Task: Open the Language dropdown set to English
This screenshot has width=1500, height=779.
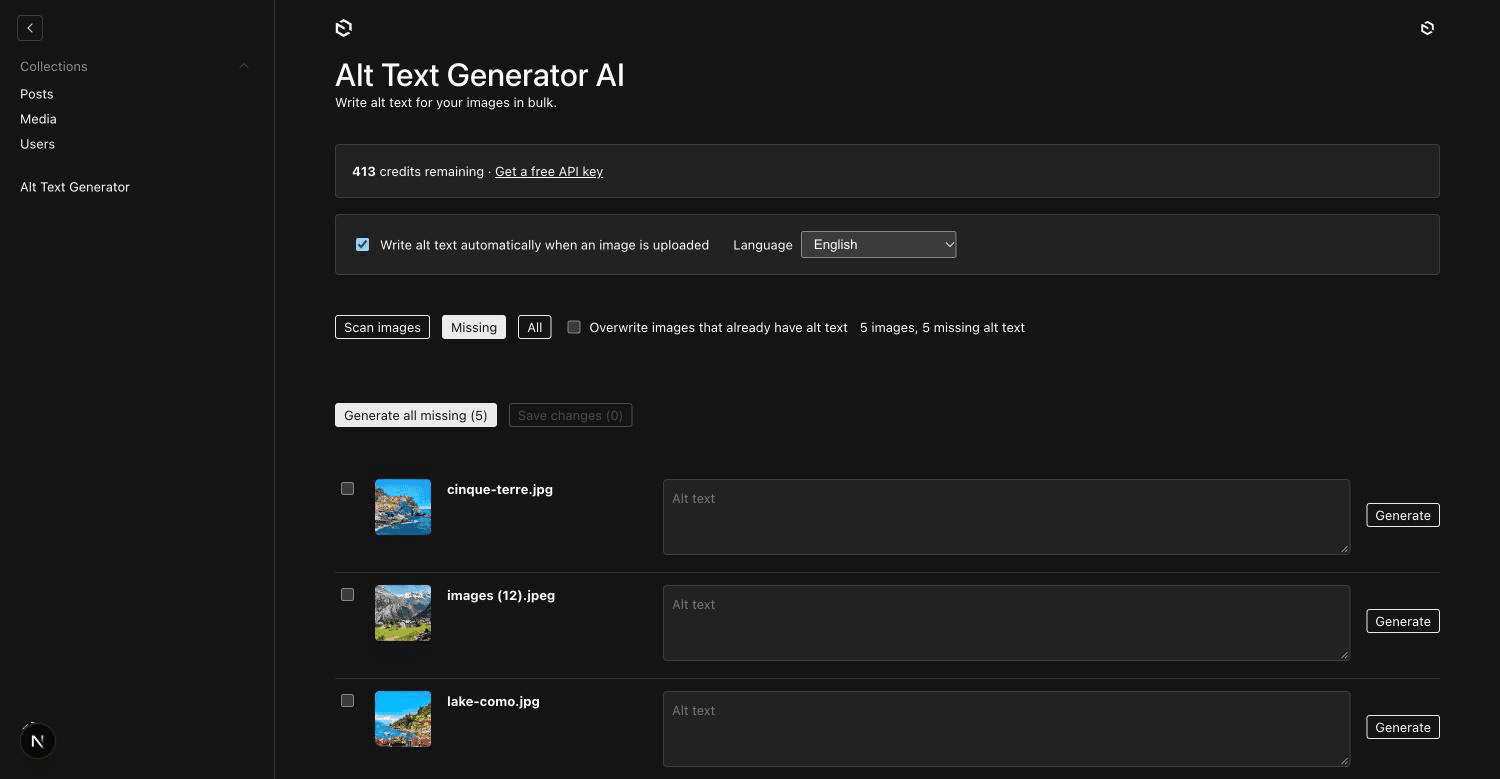Action: pyautogui.click(x=878, y=244)
